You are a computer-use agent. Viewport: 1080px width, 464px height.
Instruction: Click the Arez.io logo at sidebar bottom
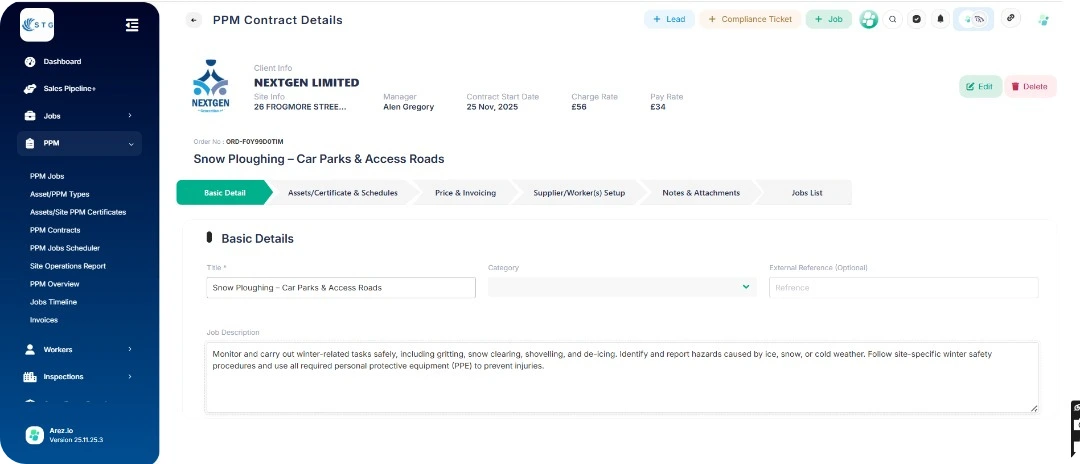click(x=34, y=435)
